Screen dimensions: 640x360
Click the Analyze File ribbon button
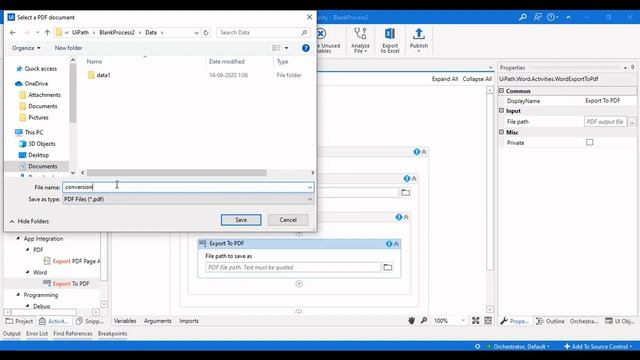360,40
